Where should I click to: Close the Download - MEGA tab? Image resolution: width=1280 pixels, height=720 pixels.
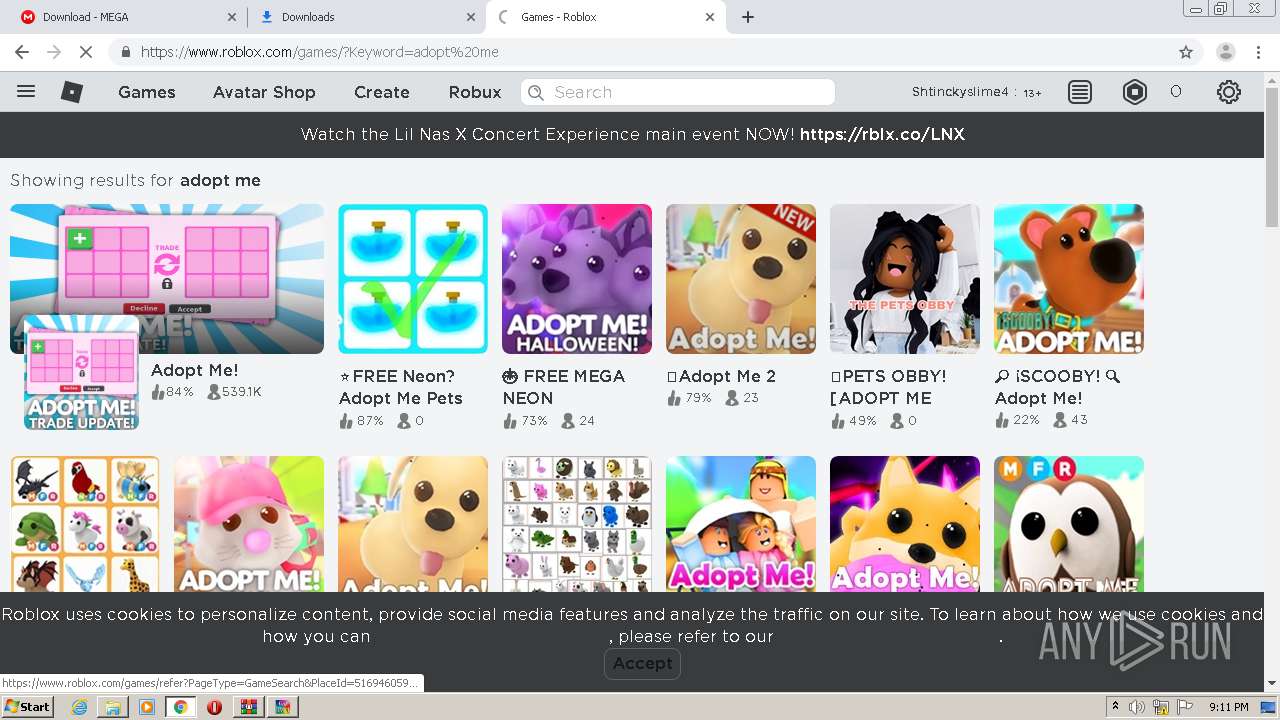point(231,17)
